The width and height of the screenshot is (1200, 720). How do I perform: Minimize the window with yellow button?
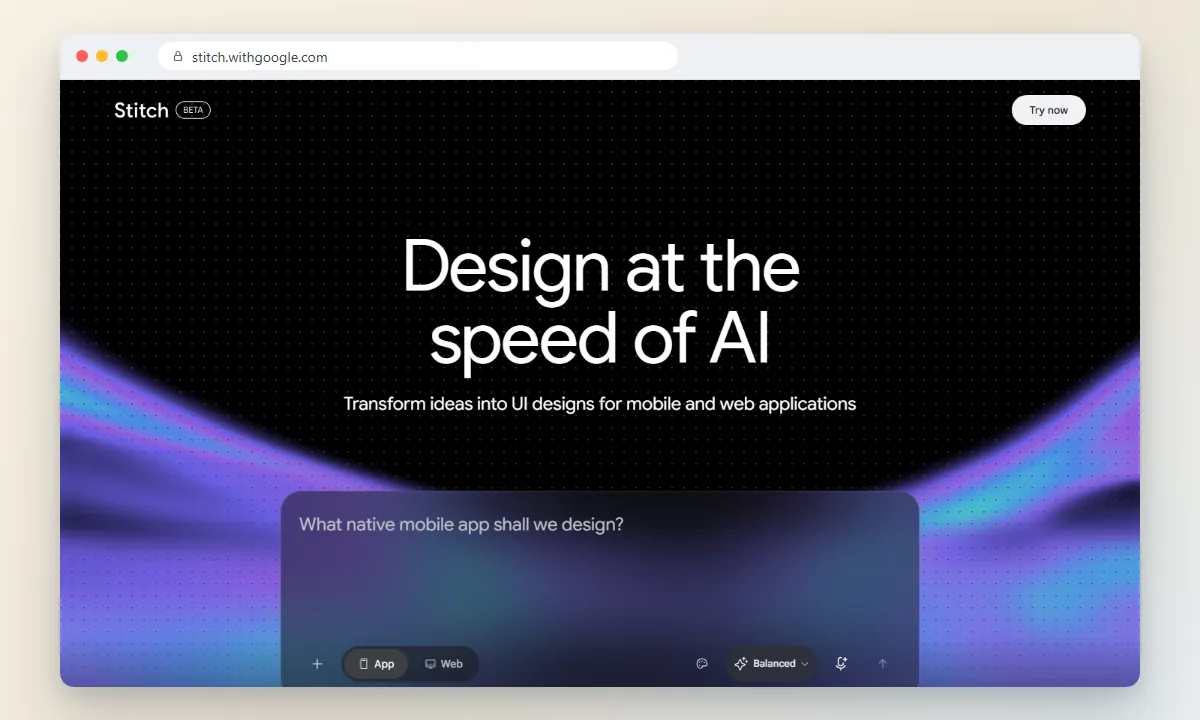coord(102,57)
